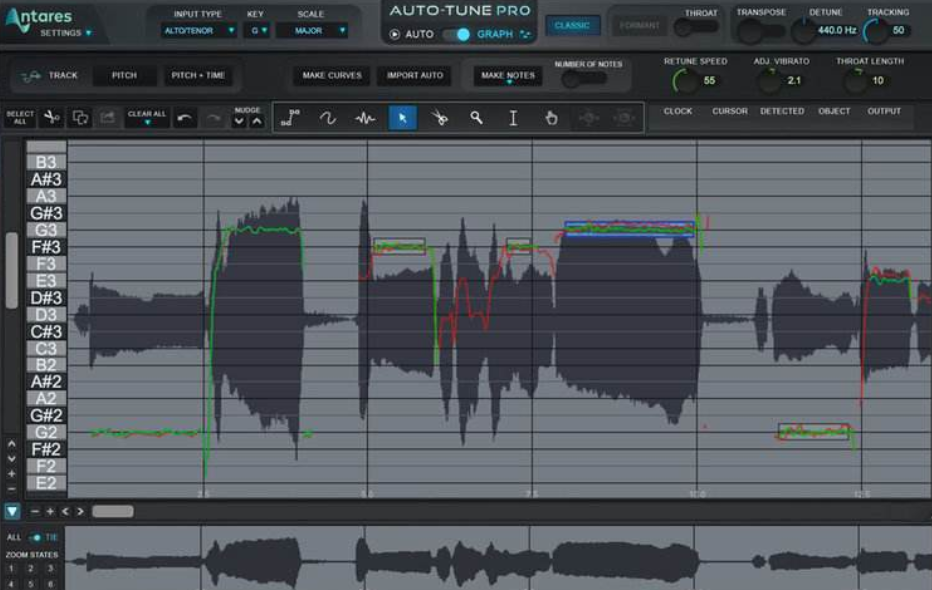
Task: Click the first dimmed target icon in the tool palette
Action: click(x=588, y=118)
